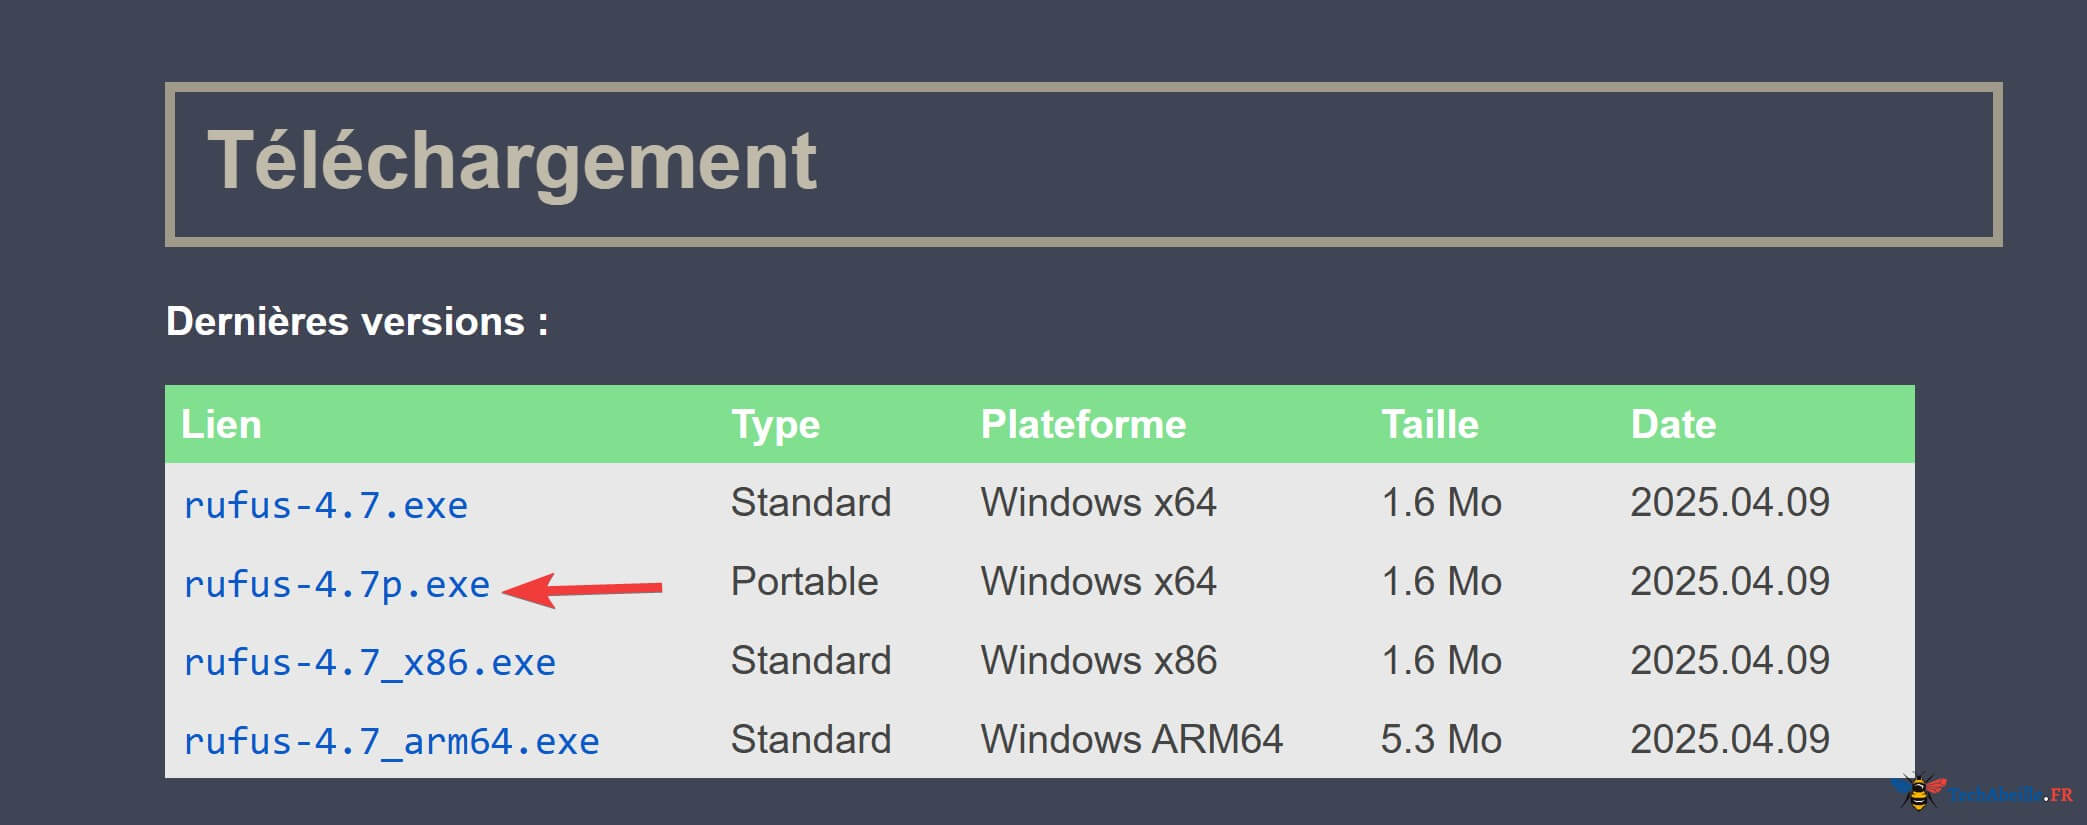Click the Lien column header
2087x825 pixels.
coord(221,424)
